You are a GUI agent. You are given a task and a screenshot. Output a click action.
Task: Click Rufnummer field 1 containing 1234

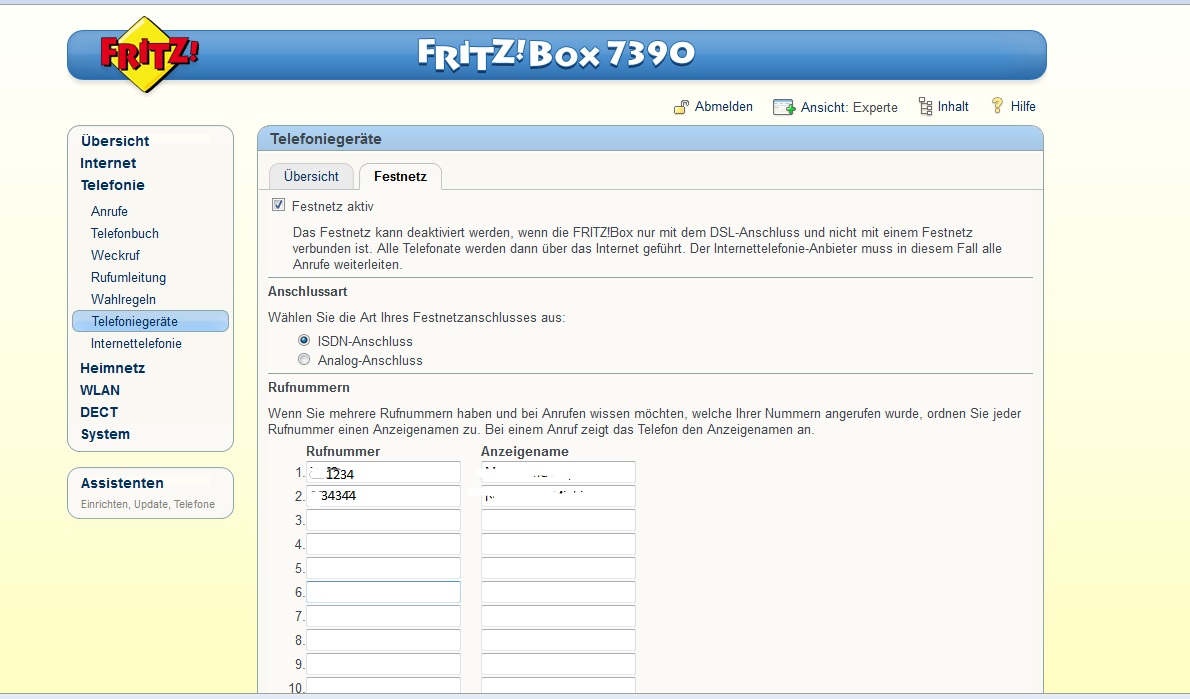[383, 472]
